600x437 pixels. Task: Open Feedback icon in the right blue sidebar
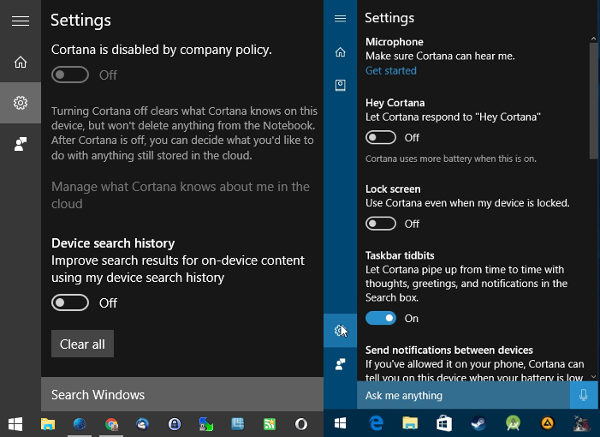tap(340, 364)
